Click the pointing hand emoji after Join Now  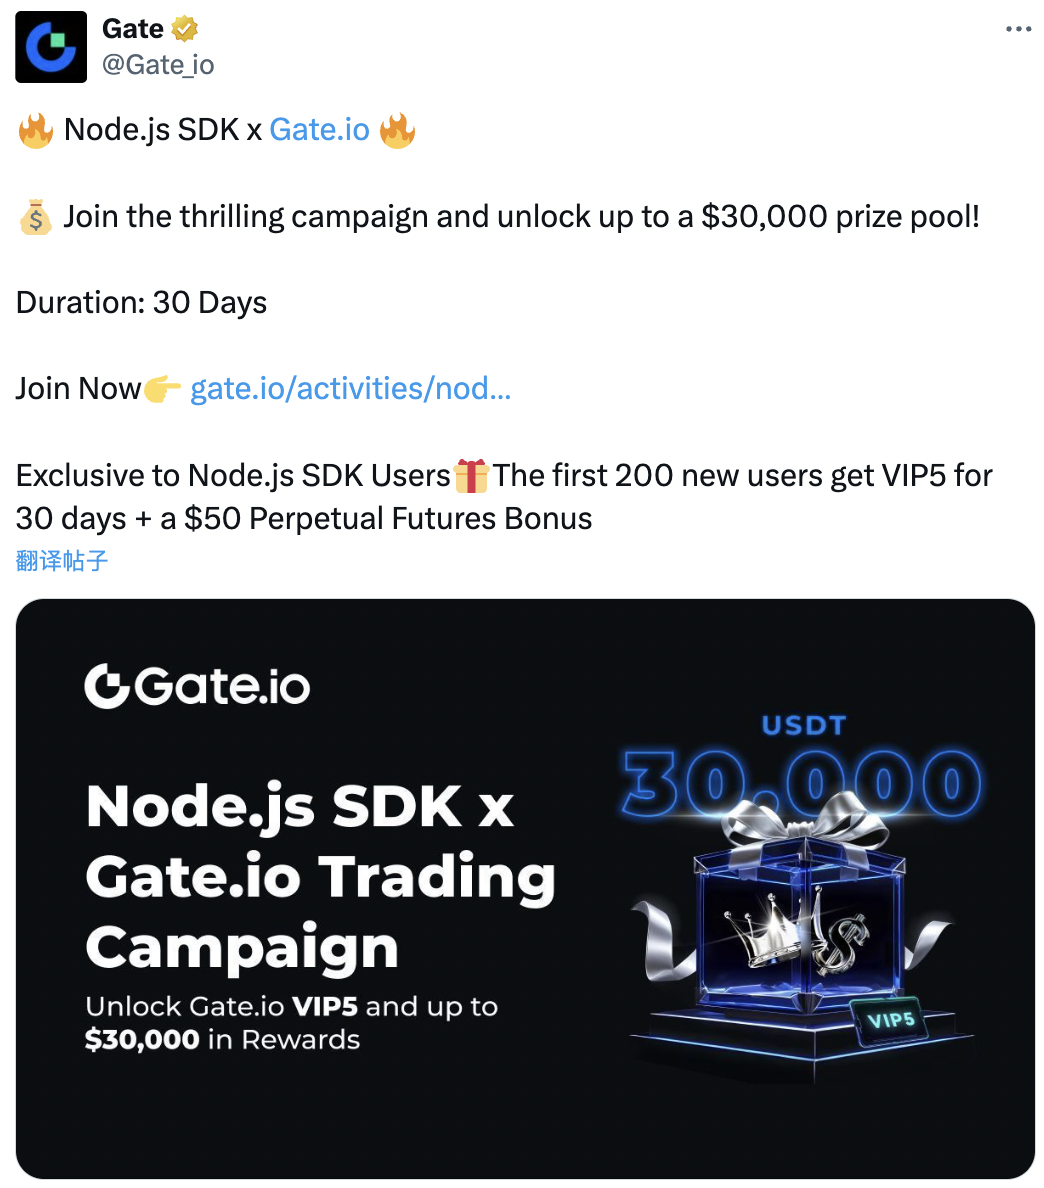point(162,388)
